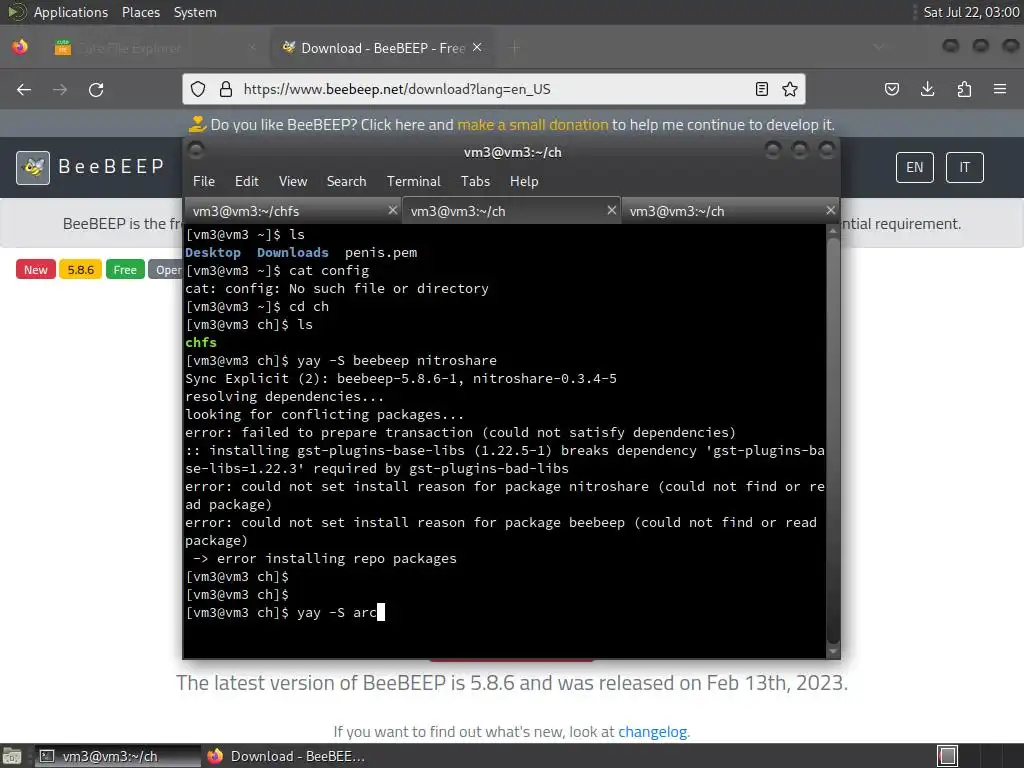Click penis.pem file name in terminal
The image size is (1024, 768).
(381, 253)
